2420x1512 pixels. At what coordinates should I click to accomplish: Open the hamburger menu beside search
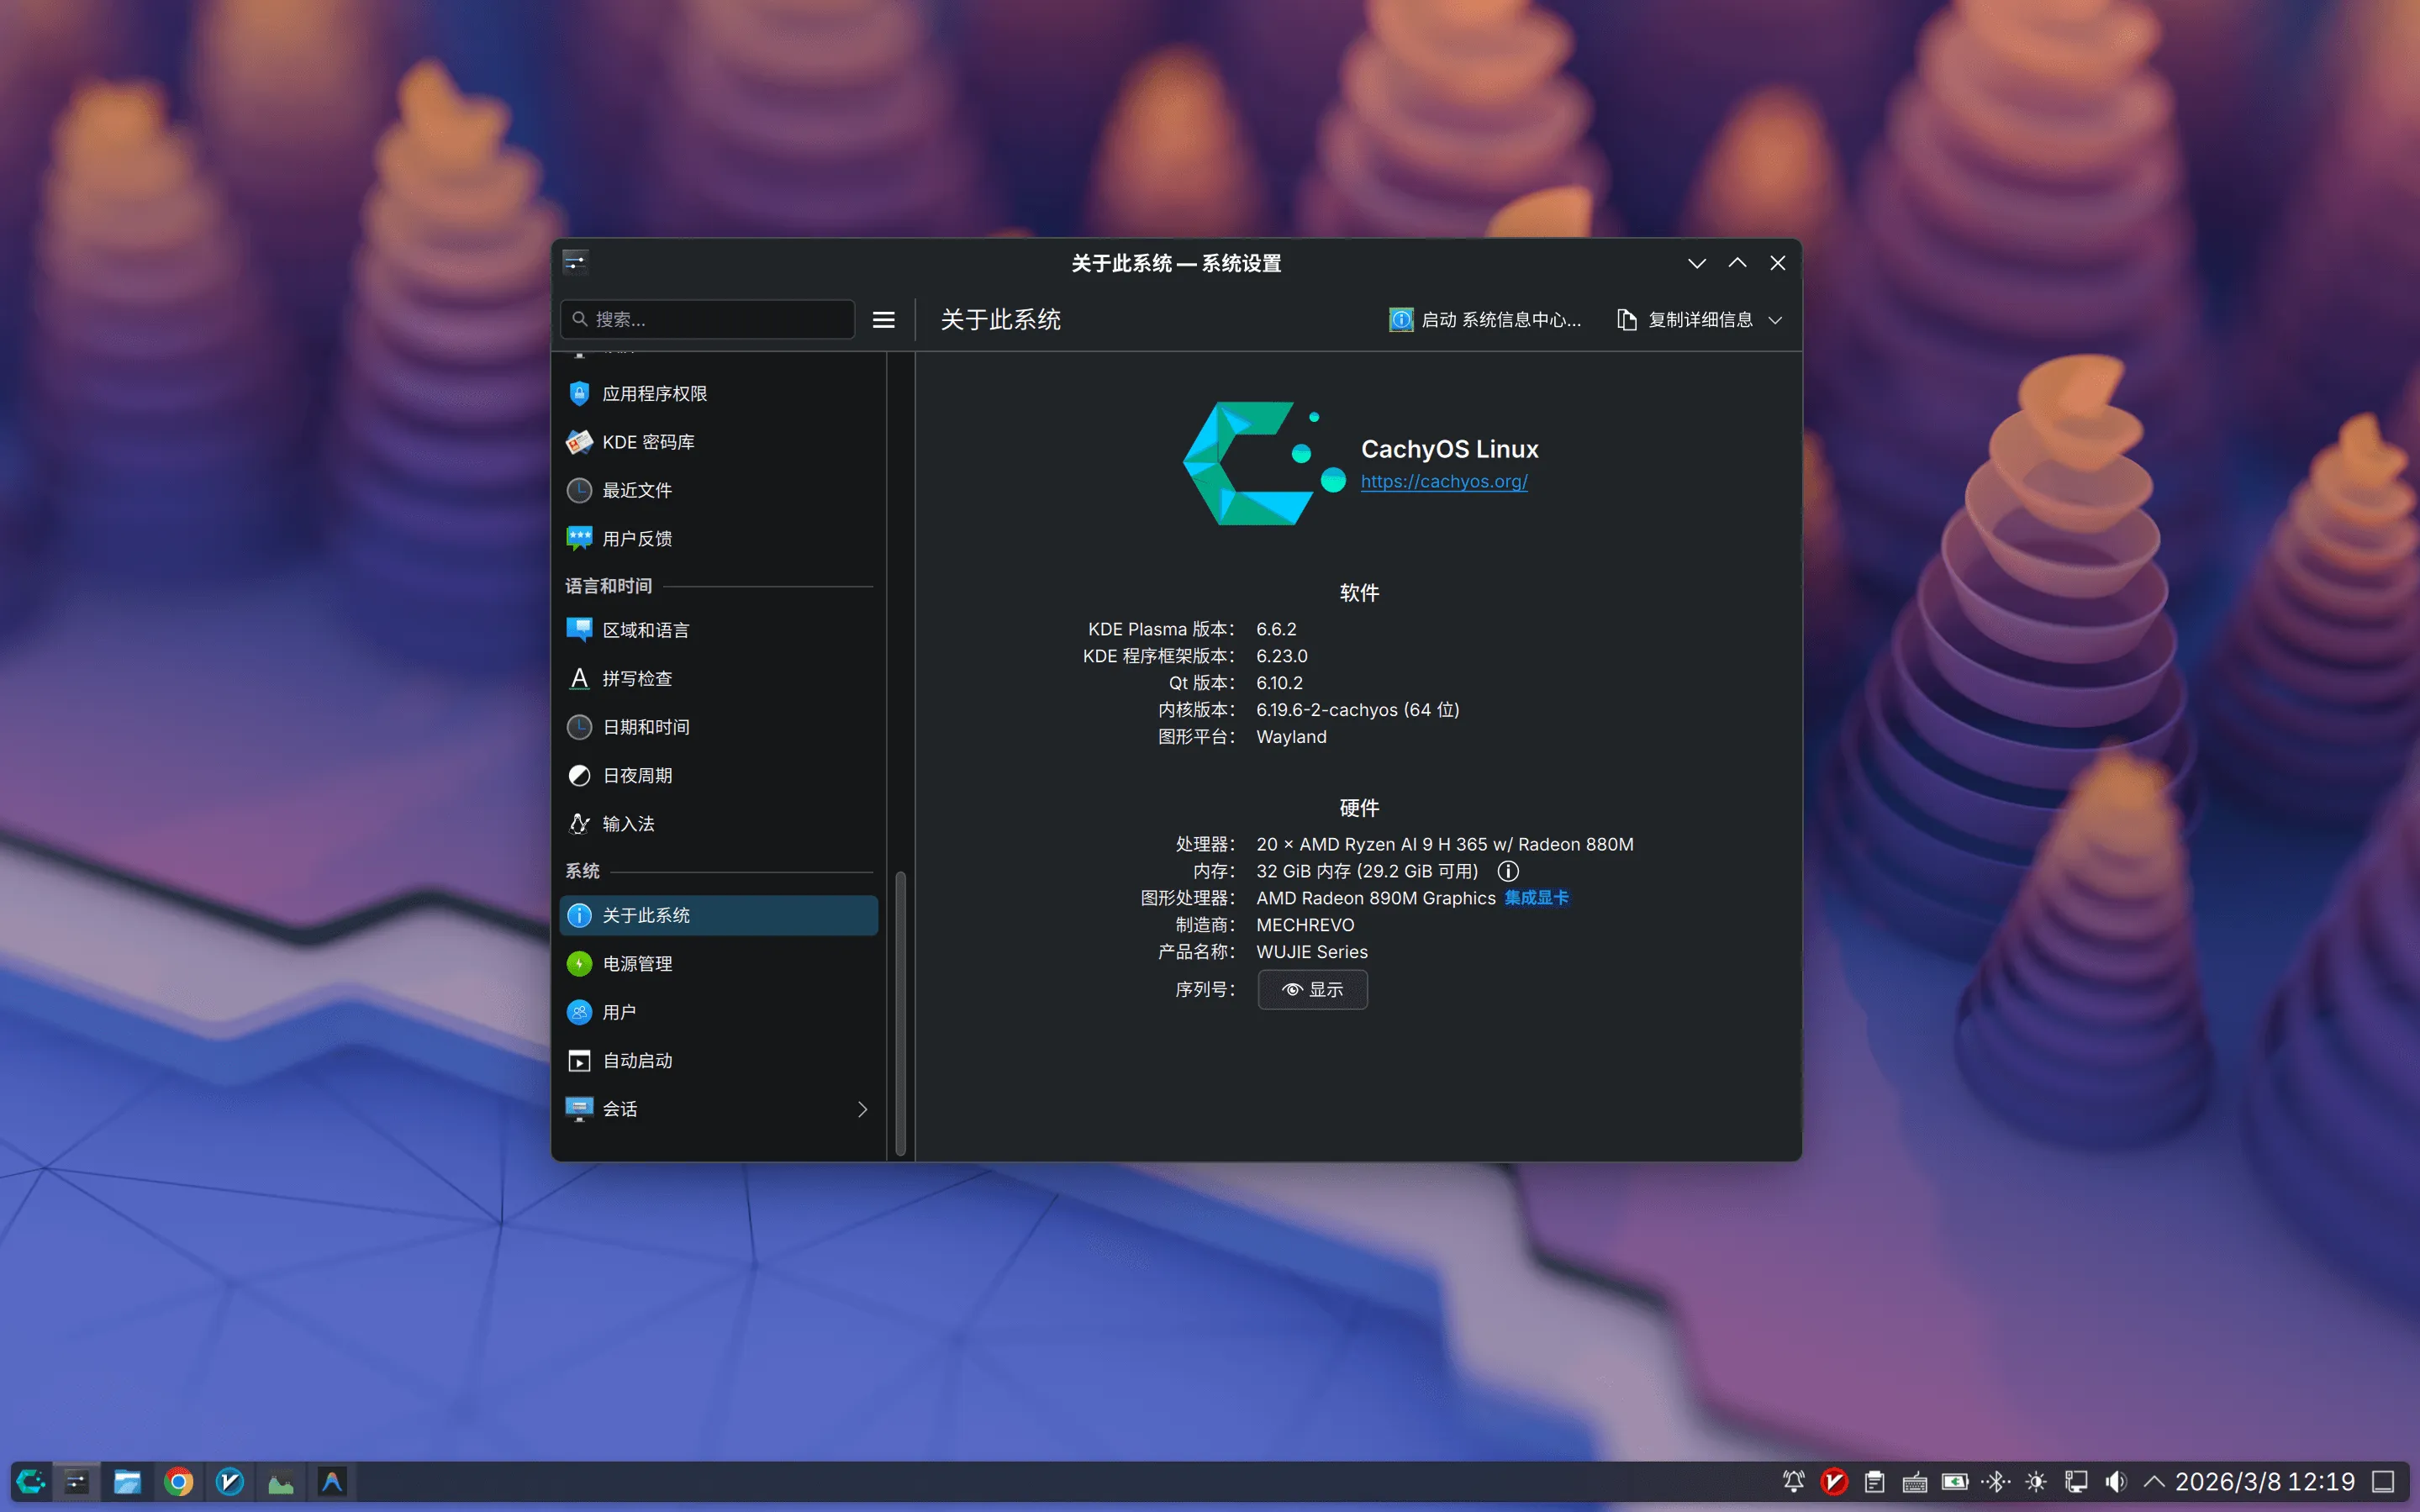(883, 320)
